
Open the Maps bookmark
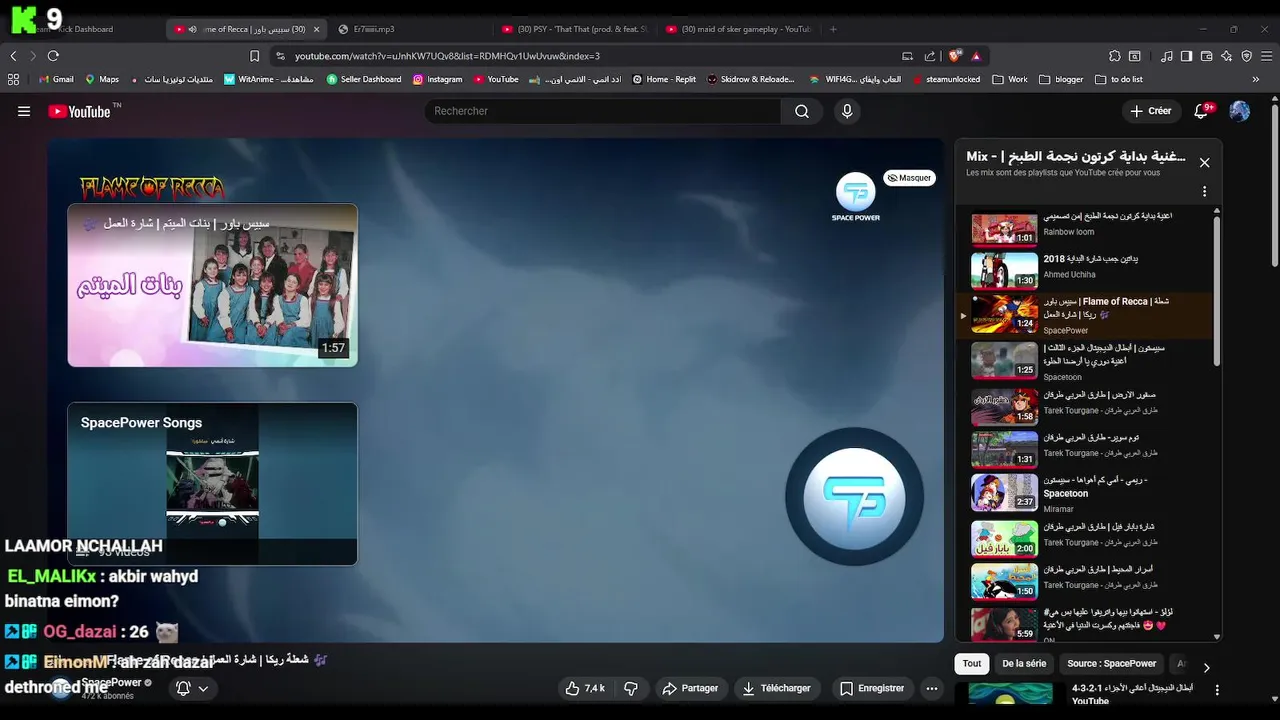click(102, 79)
